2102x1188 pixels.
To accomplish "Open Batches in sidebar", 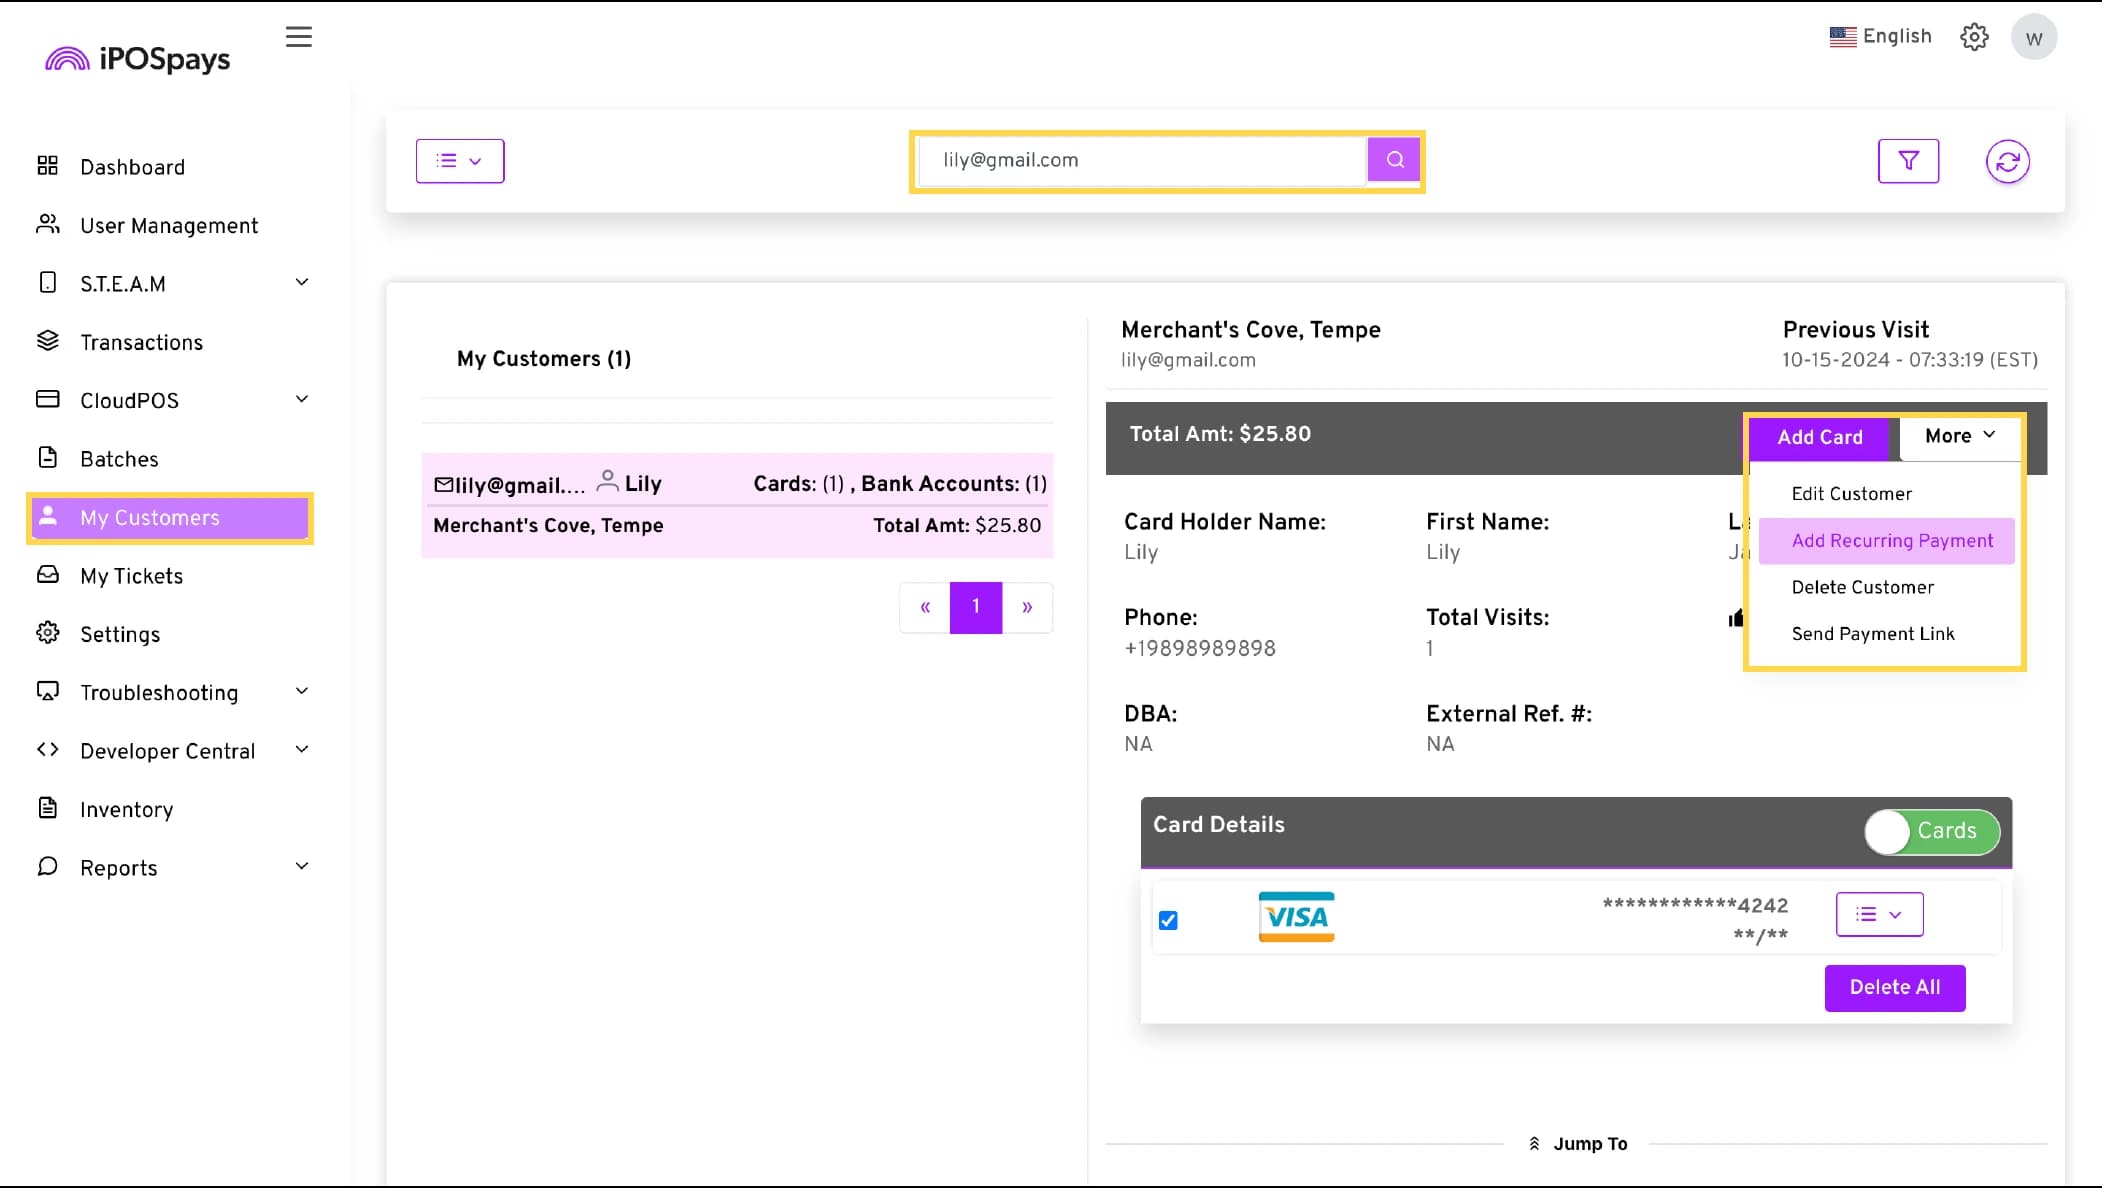I will pyautogui.click(x=119, y=459).
